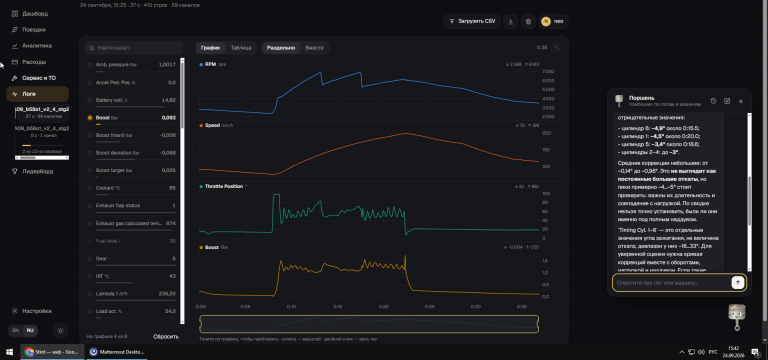
Task: Expand the chart to fullscreen
Action: click(x=557, y=48)
